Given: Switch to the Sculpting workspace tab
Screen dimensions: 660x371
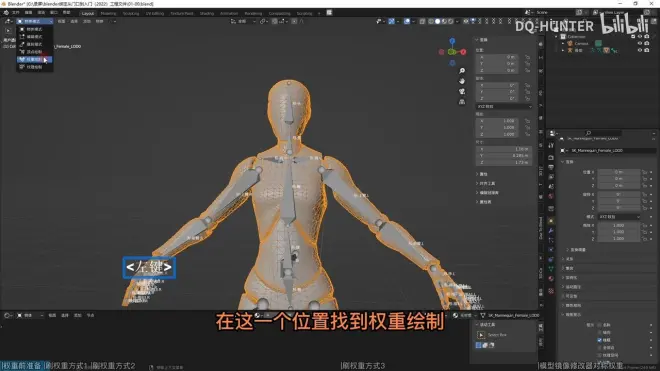Looking at the screenshot, I should click(131, 13).
